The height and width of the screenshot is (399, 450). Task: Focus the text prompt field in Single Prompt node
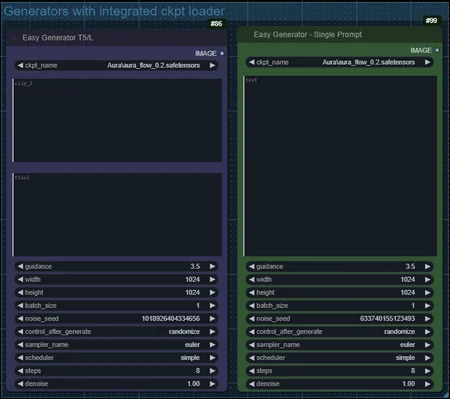pos(340,166)
